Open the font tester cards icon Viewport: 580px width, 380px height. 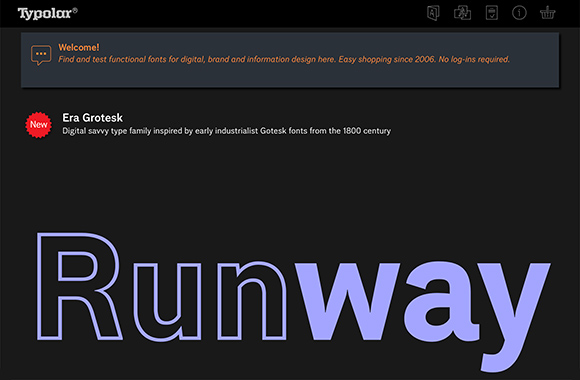tap(462, 13)
